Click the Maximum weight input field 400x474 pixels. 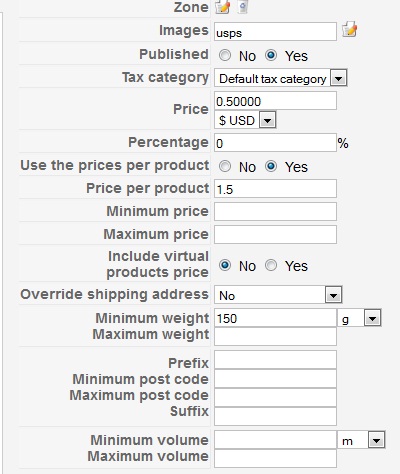[x=275, y=336]
